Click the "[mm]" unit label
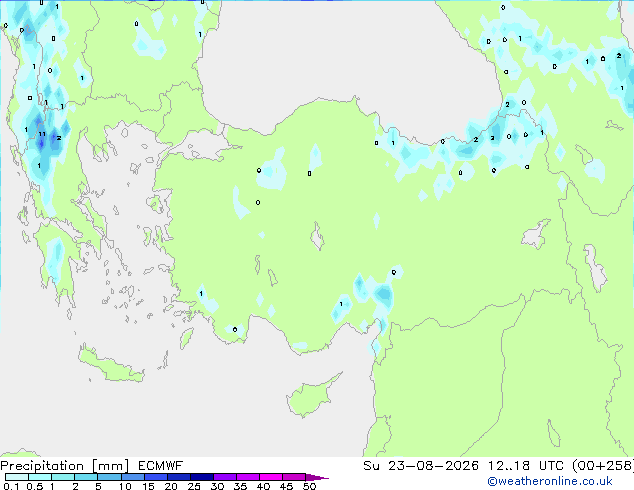 click(x=110, y=466)
